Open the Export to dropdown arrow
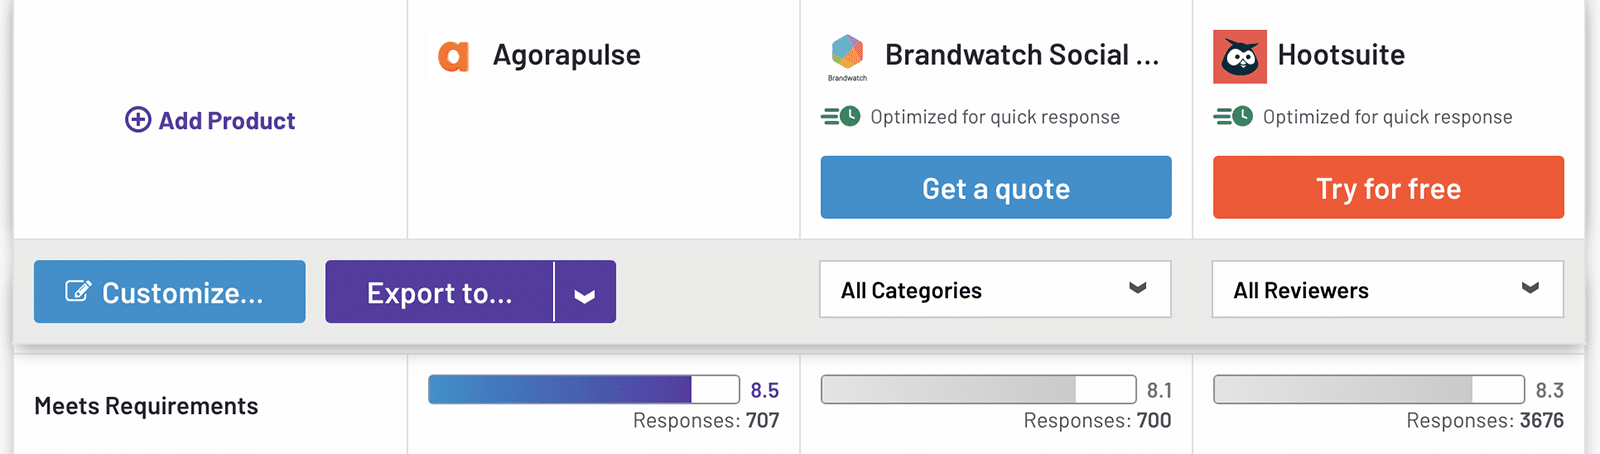1600x454 pixels. (585, 293)
